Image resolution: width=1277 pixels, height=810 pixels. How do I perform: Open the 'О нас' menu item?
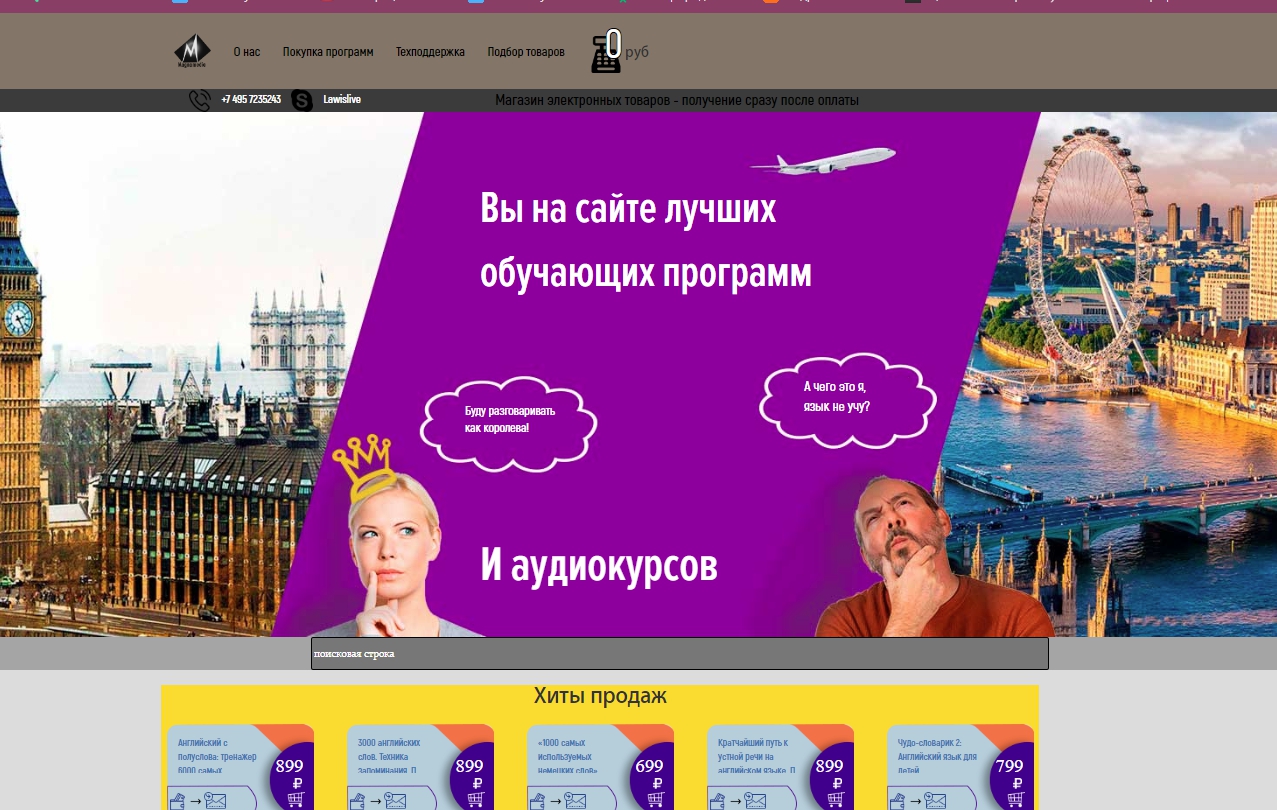coord(247,52)
